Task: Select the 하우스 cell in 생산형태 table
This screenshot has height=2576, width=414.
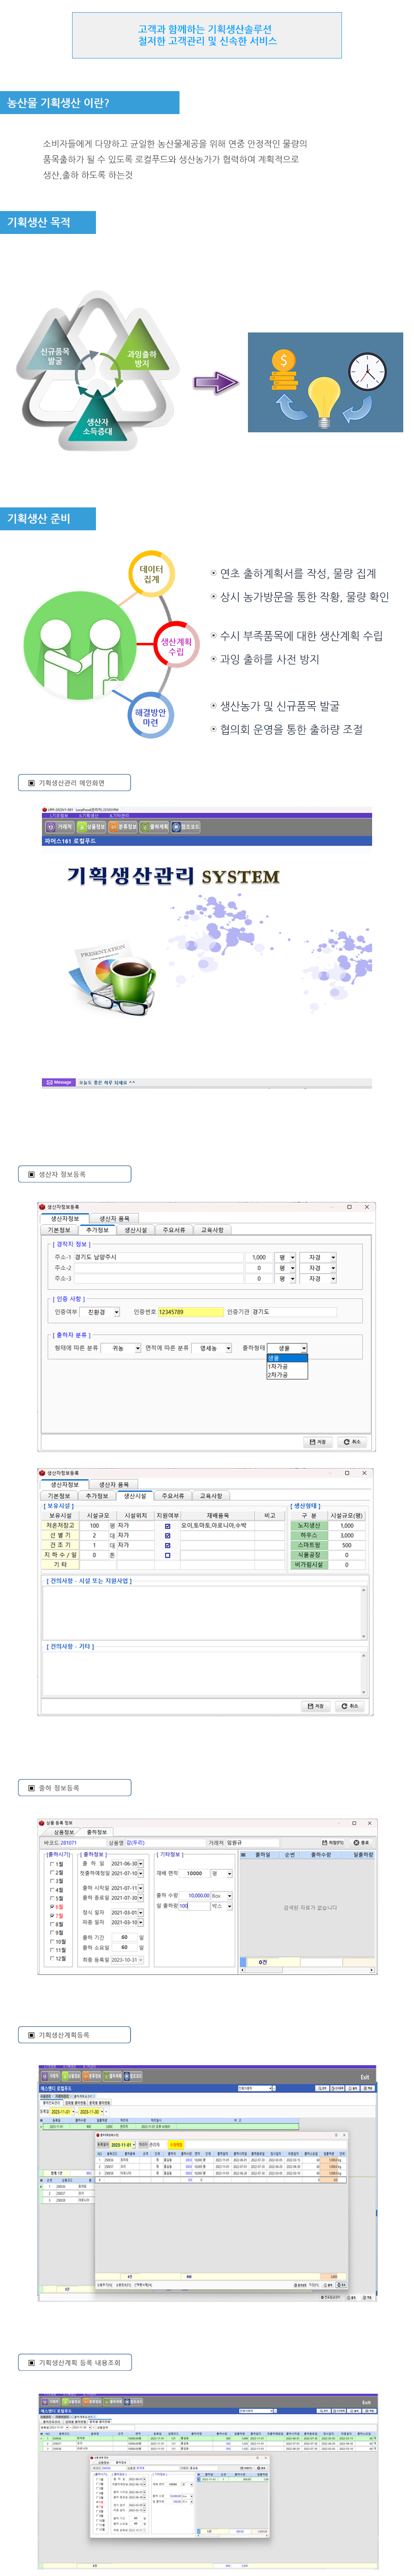Action: (309, 1536)
